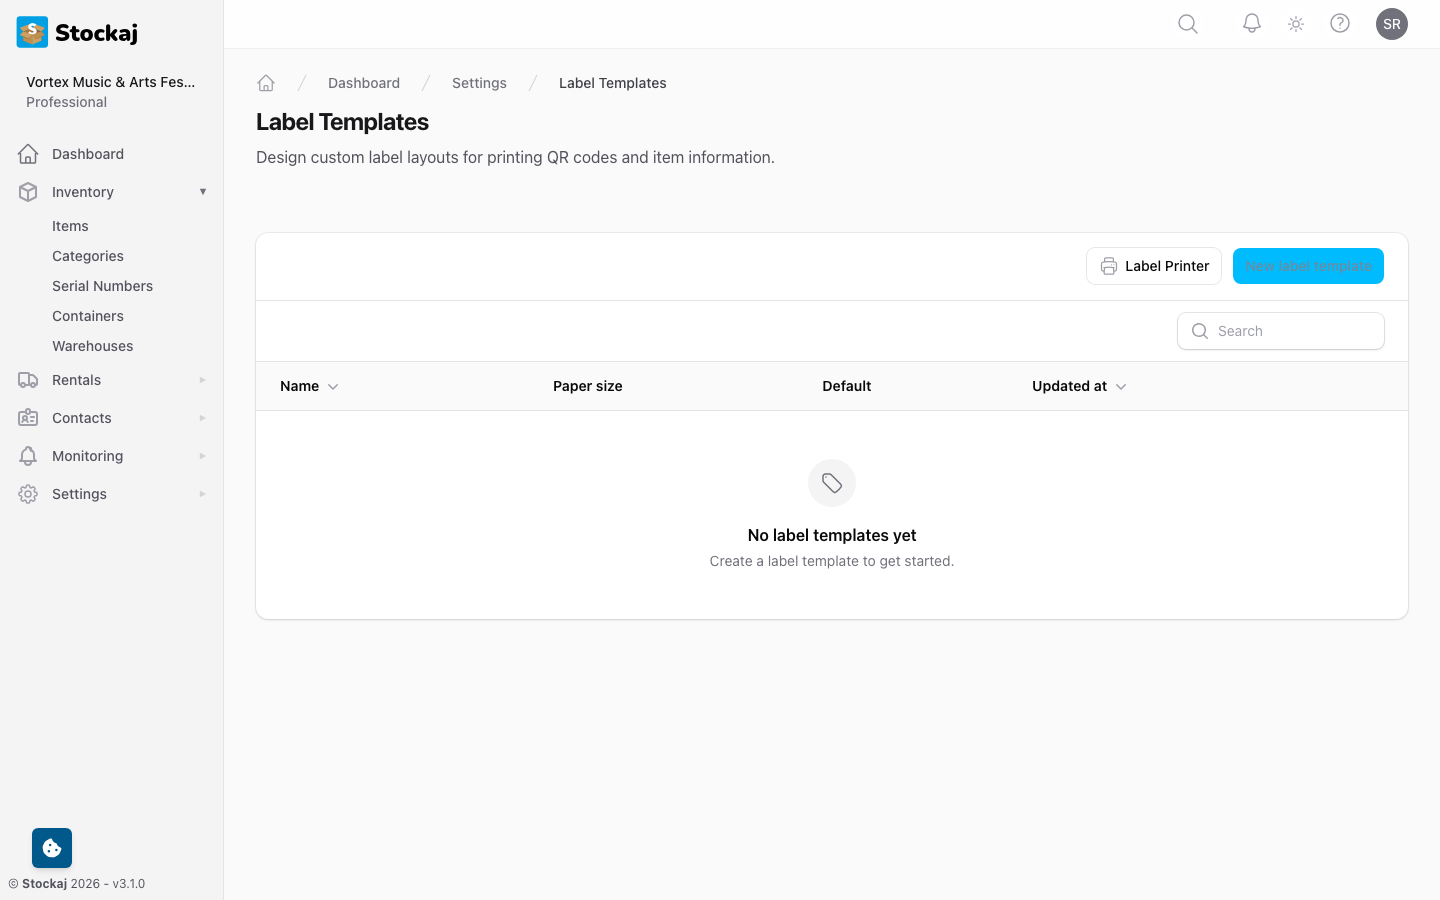Click the home icon in the breadcrumb

pyautogui.click(x=266, y=83)
